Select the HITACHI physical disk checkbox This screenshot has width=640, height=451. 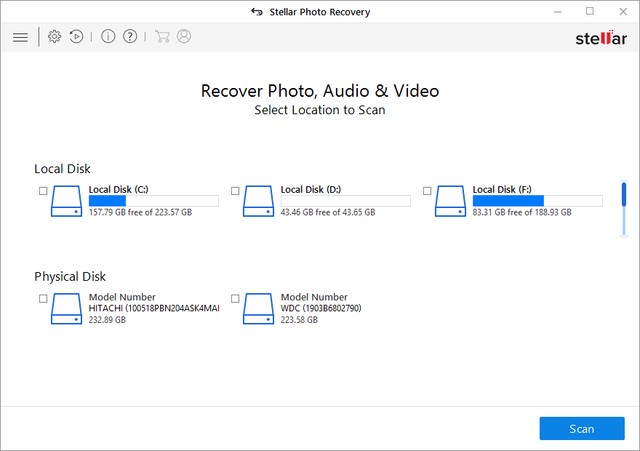[43, 299]
